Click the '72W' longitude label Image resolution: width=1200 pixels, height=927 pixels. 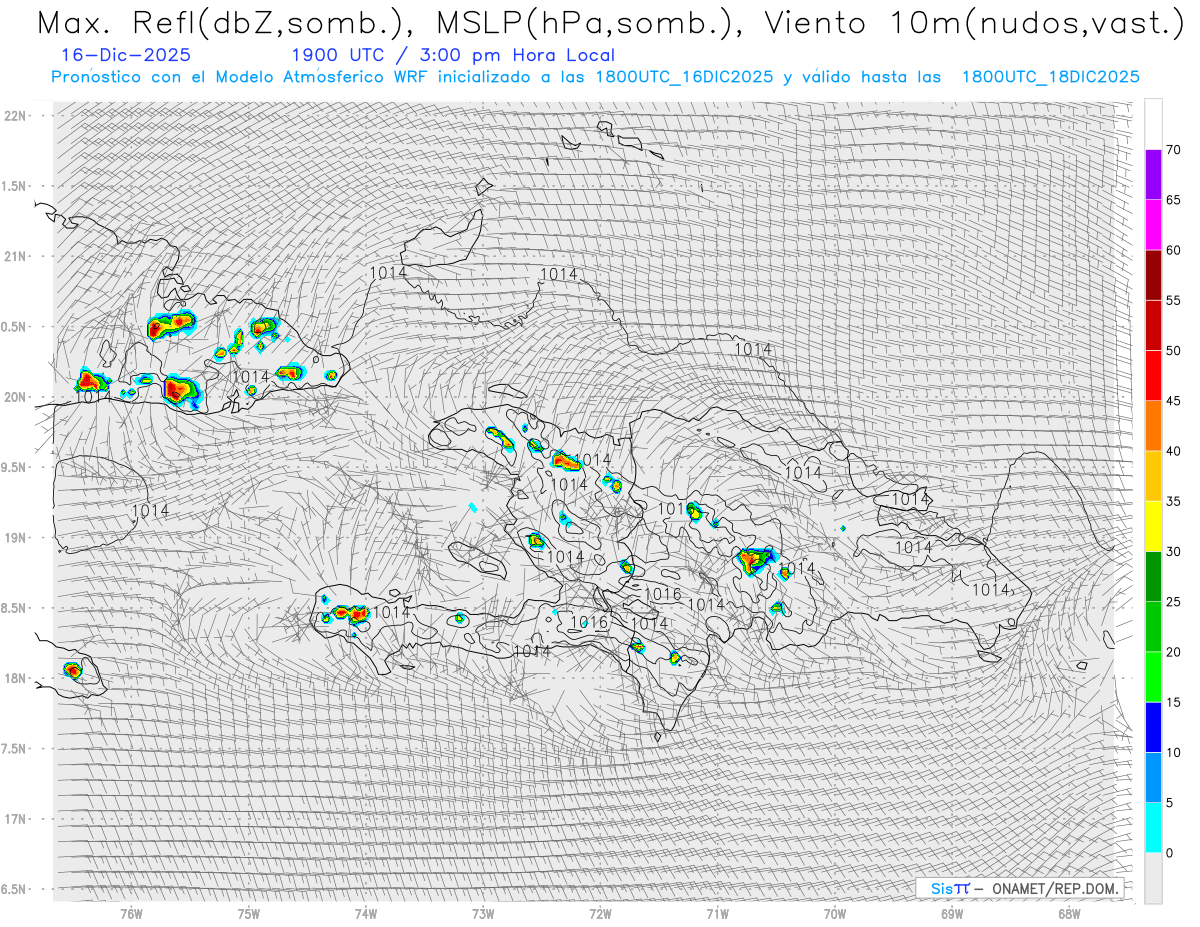(x=600, y=913)
